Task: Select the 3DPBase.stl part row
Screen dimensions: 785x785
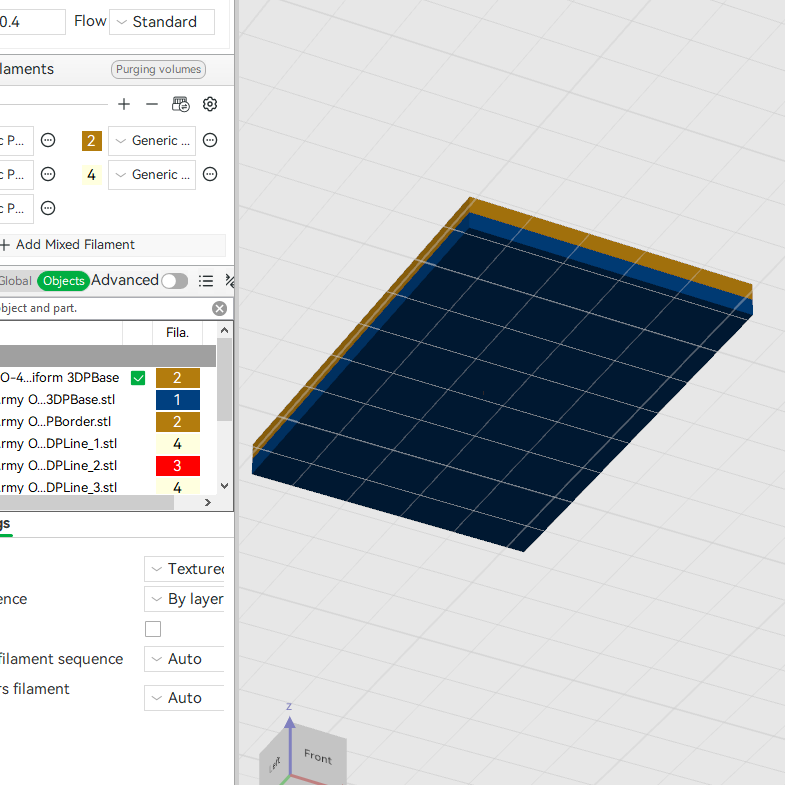Action: (x=58, y=400)
